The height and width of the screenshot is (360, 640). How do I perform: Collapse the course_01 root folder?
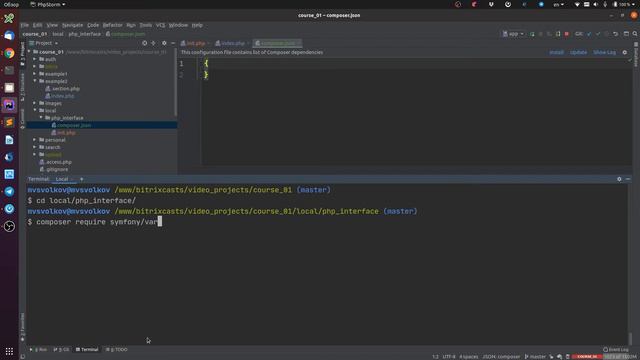(x=29, y=52)
